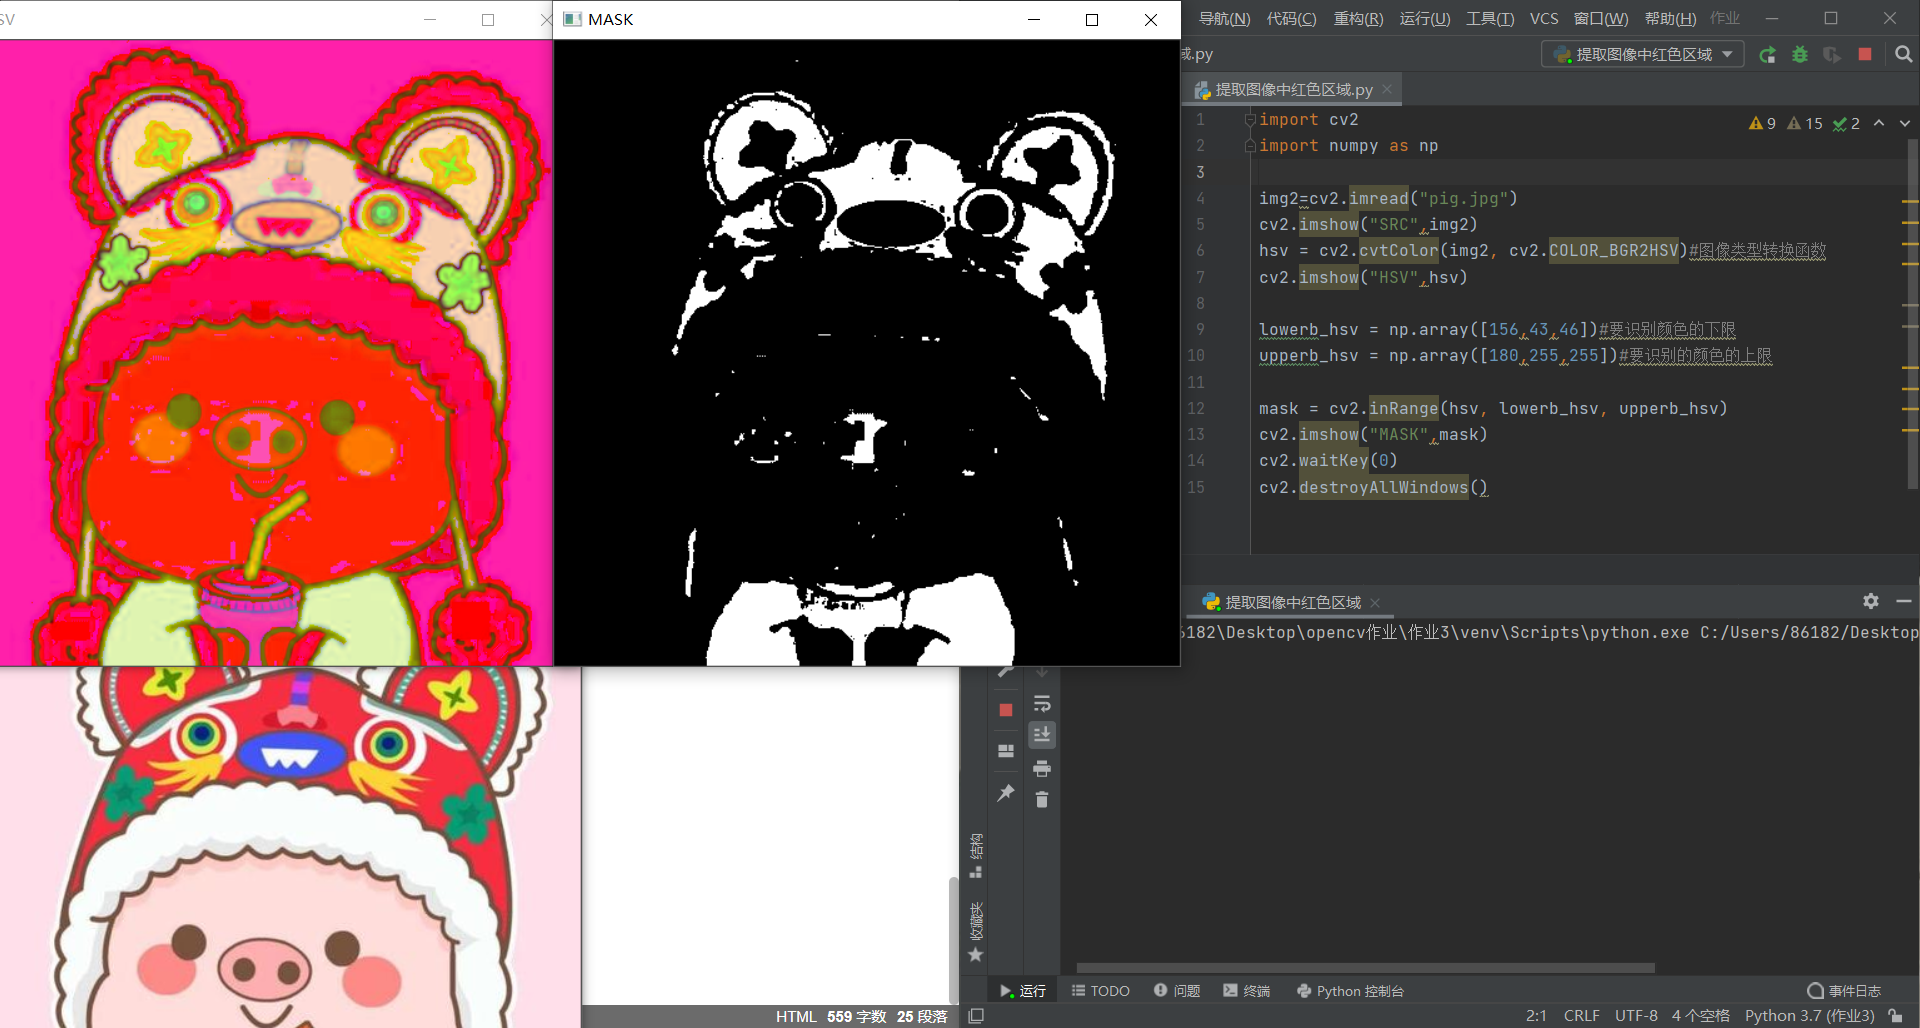
Task: Open the 事件日志 event log
Action: [1844, 990]
